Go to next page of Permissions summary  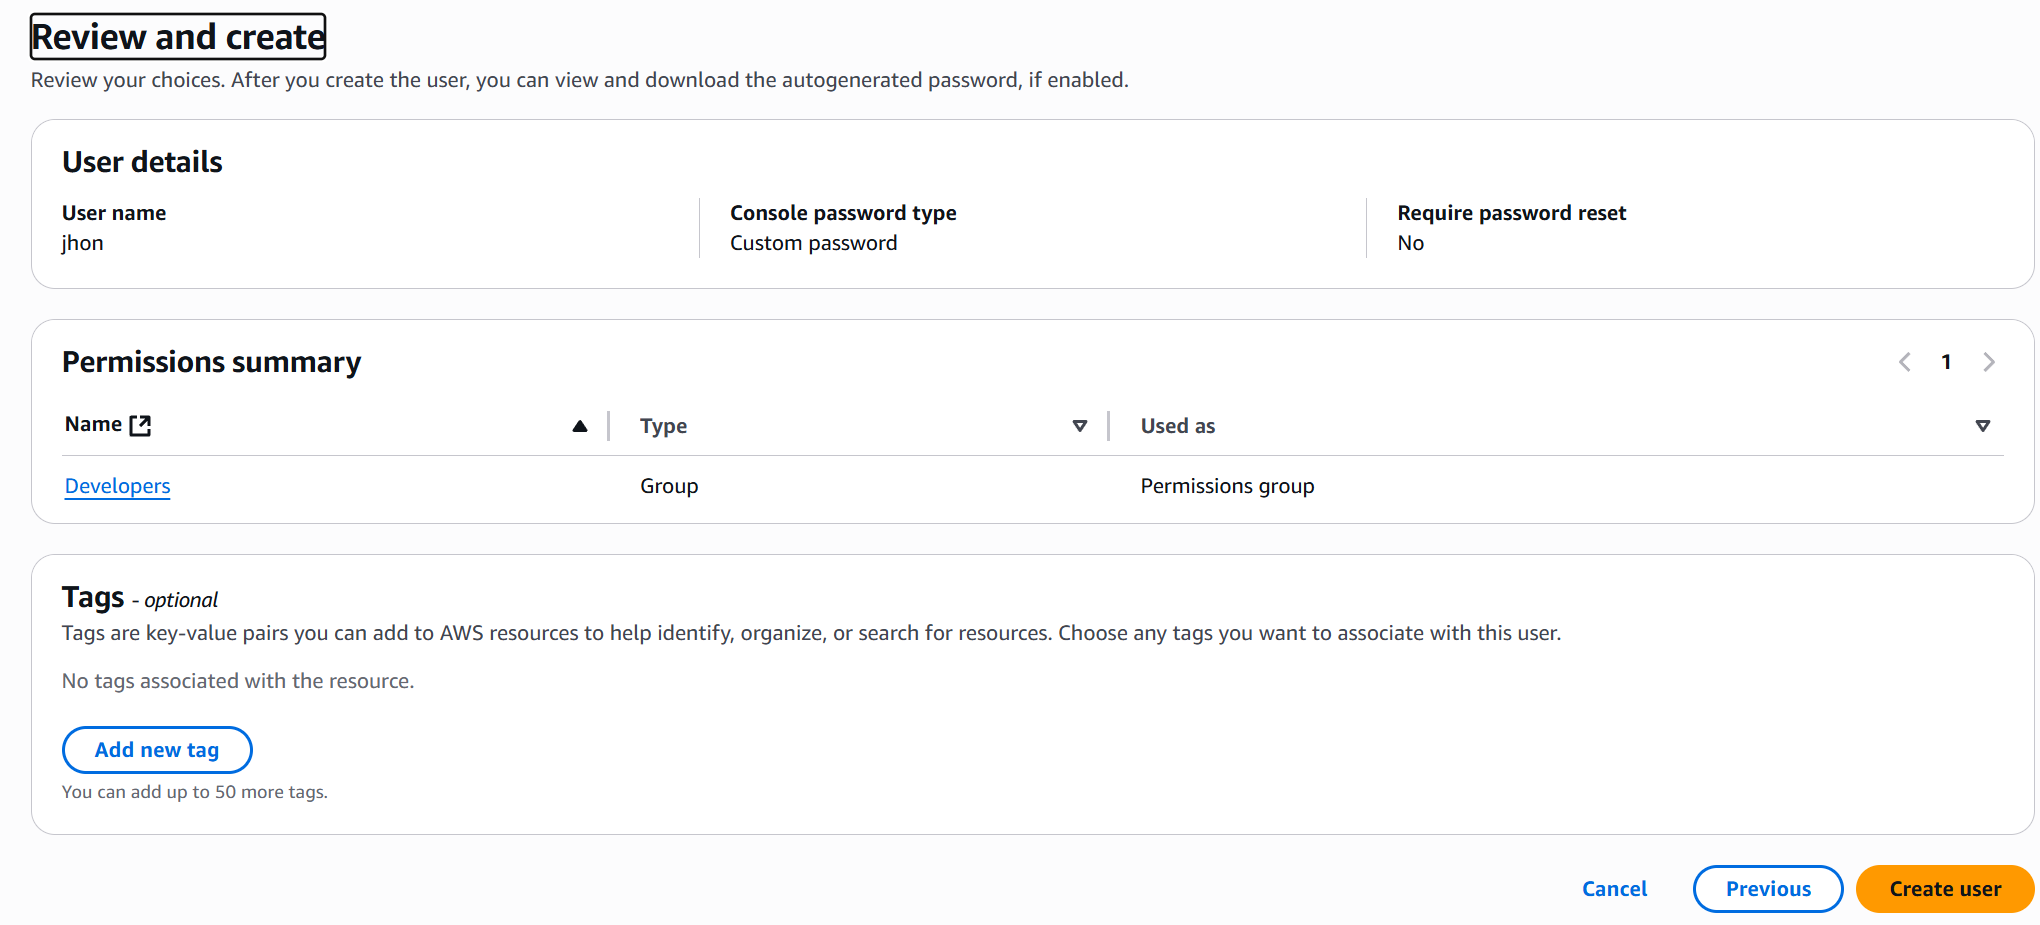click(1988, 362)
